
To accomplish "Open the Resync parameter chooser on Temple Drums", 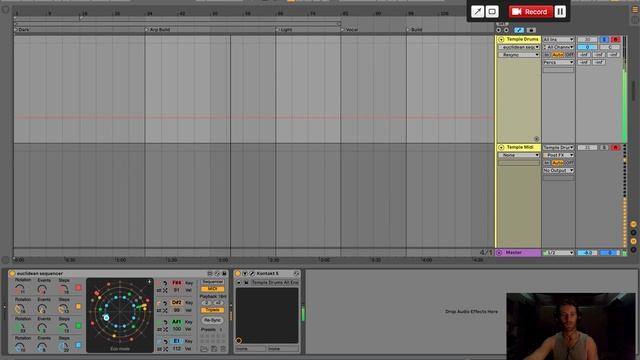I will point(518,55).
